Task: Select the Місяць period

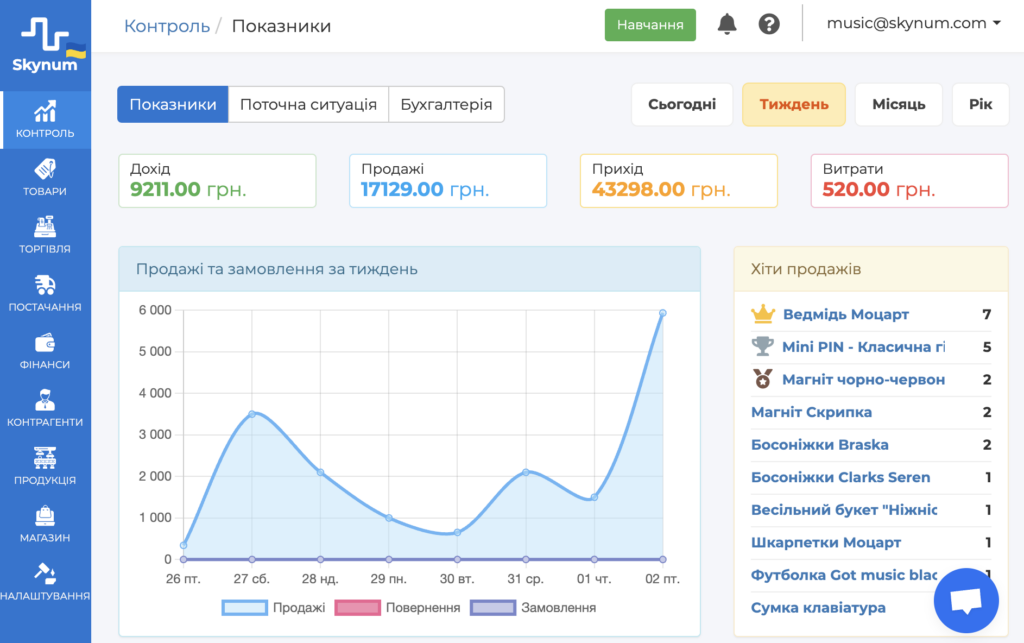Action: point(899,104)
